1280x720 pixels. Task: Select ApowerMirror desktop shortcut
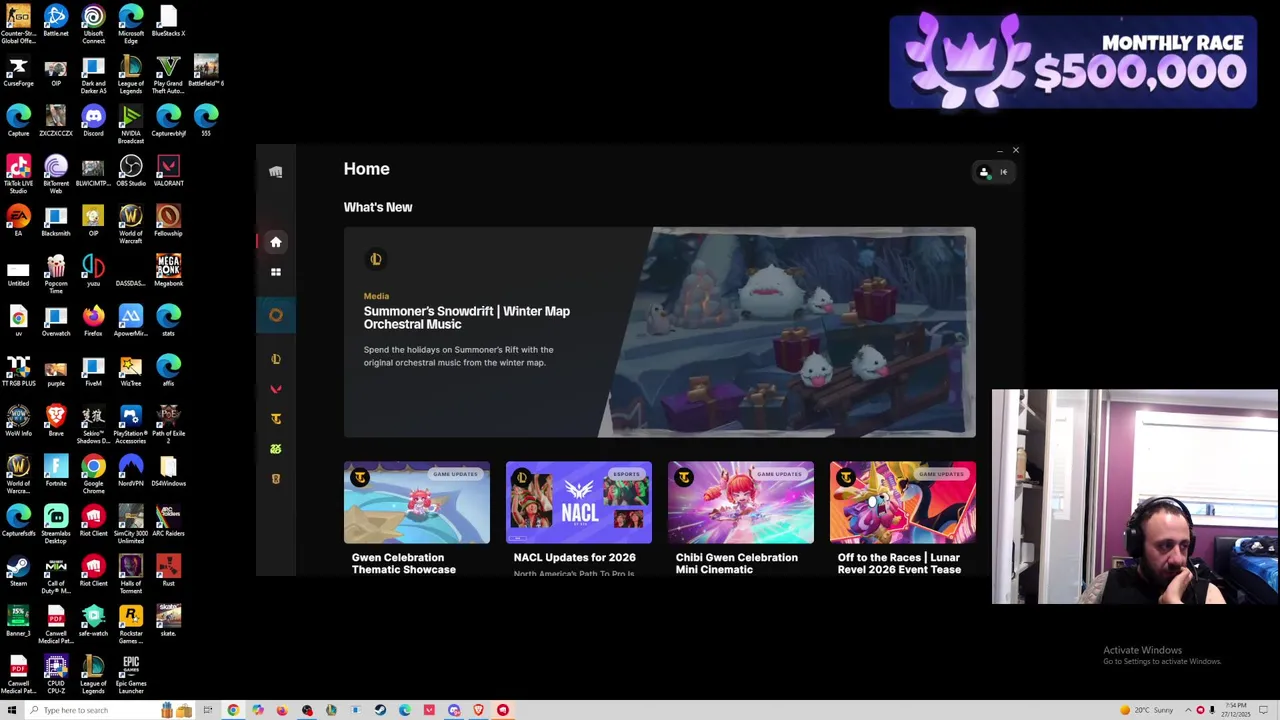point(131,321)
